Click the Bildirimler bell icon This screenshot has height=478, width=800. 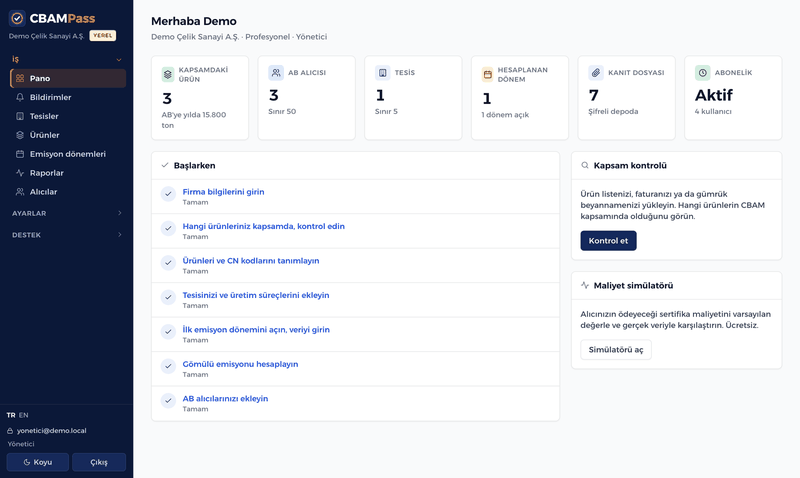click(x=20, y=97)
